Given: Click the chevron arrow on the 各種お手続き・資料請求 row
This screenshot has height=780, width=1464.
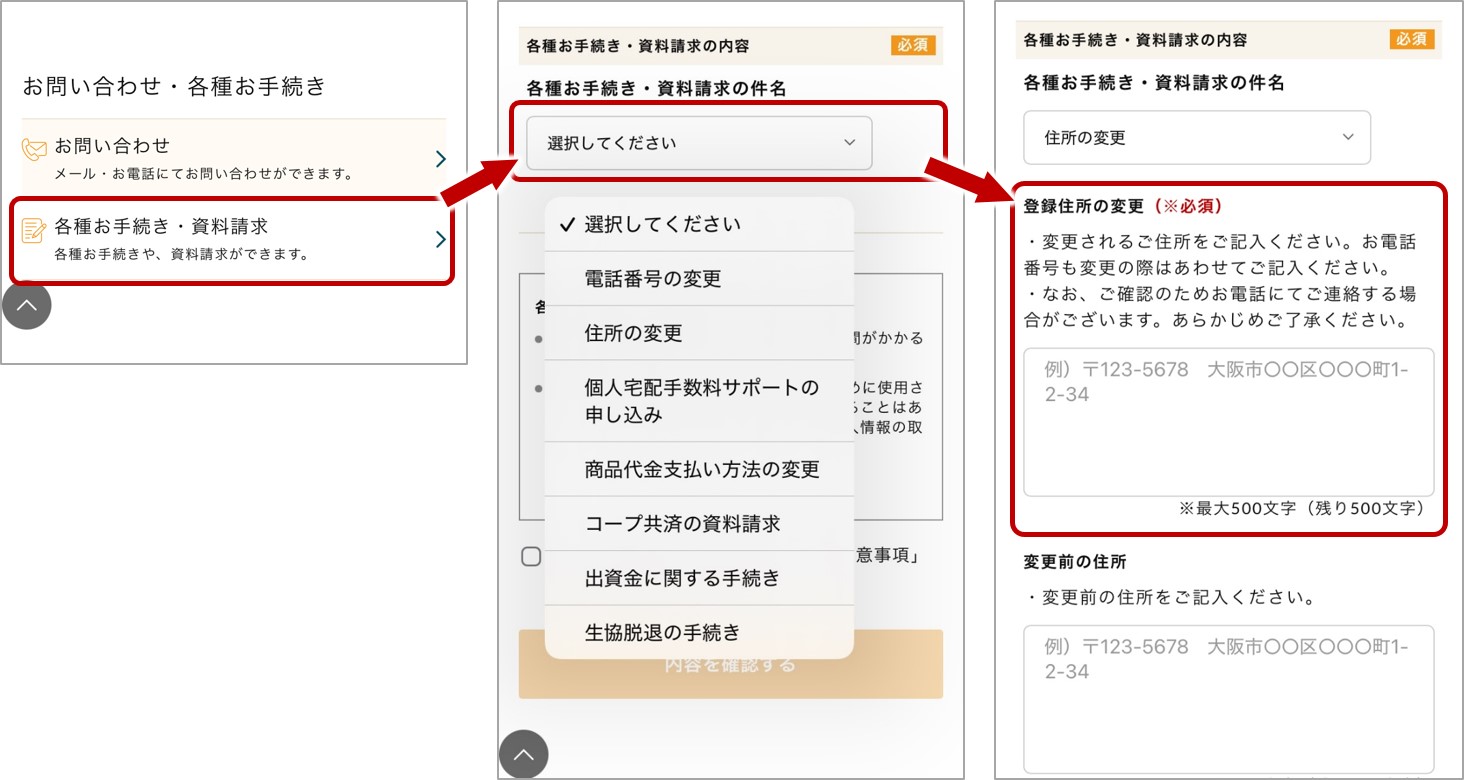Looking at the screenshot, I should point(440,239).
